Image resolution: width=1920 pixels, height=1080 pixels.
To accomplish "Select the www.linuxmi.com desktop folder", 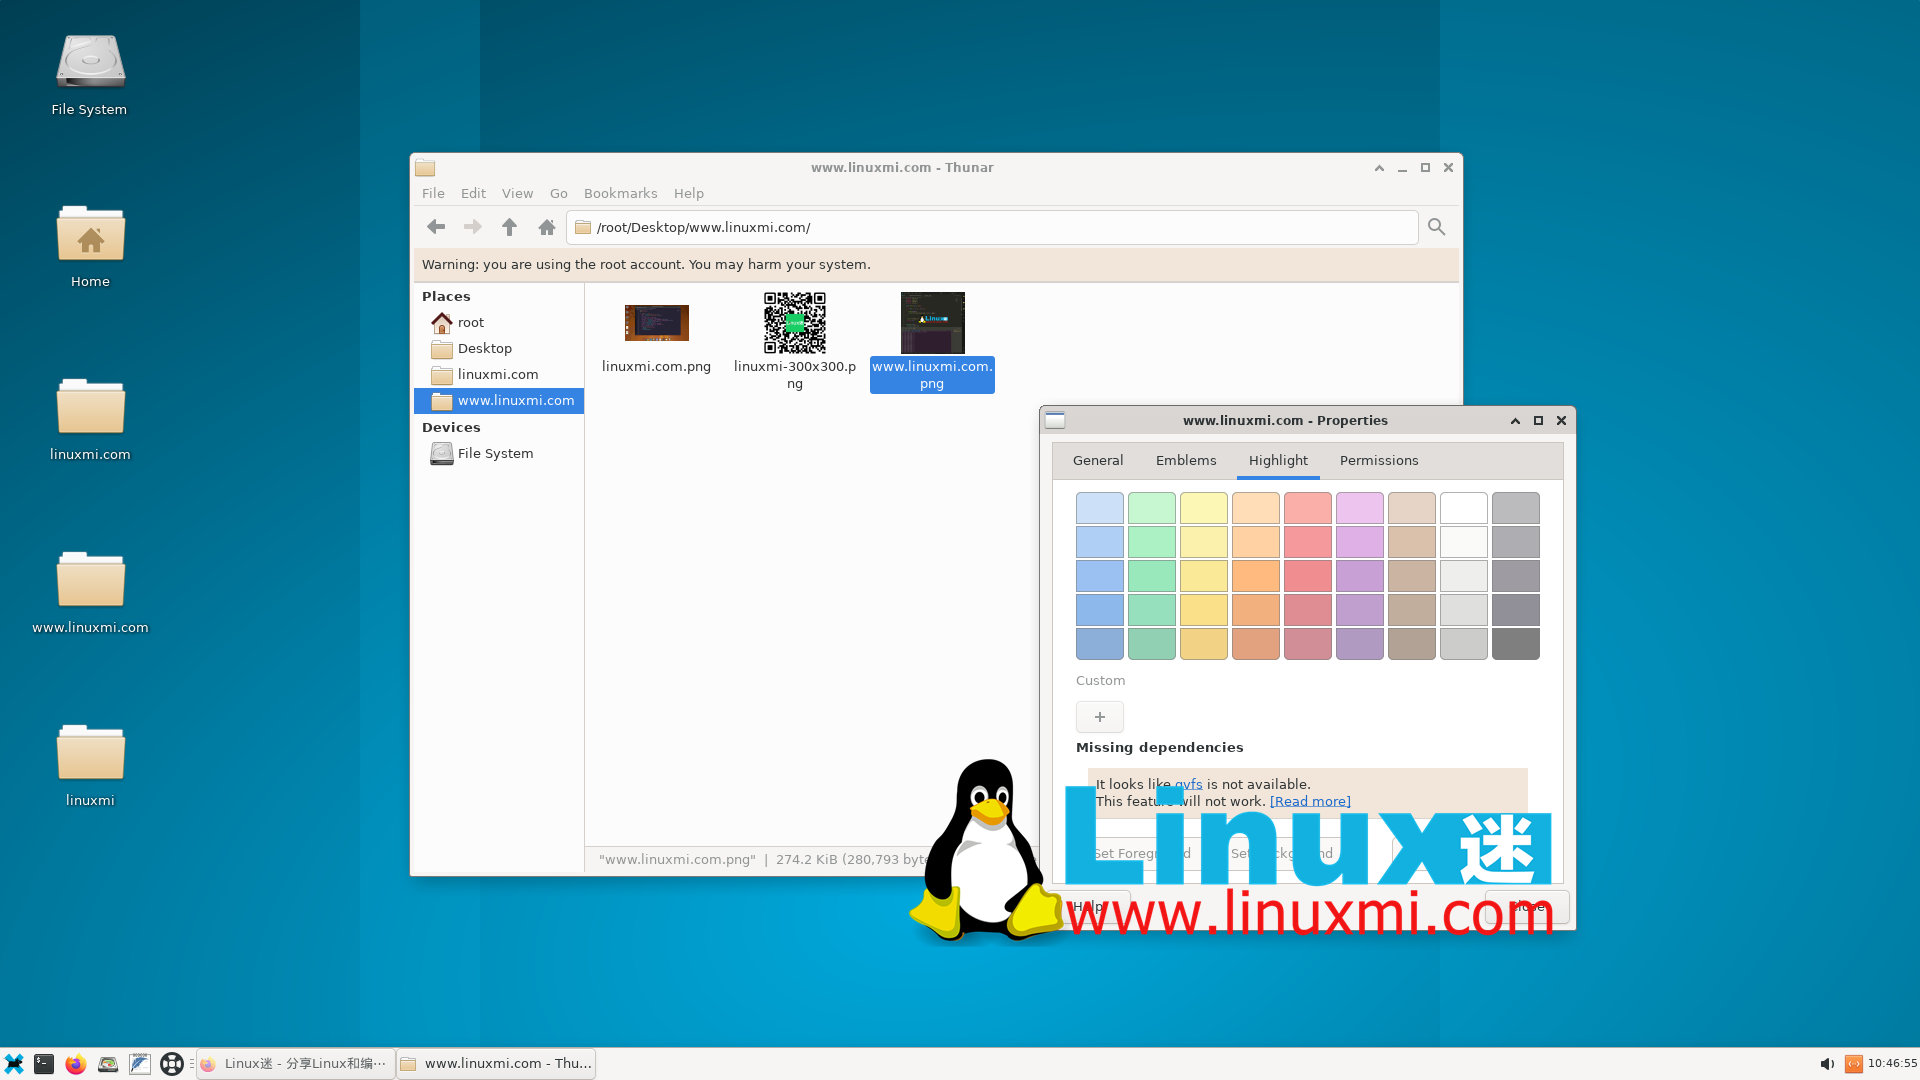I will tap(90, 593).
